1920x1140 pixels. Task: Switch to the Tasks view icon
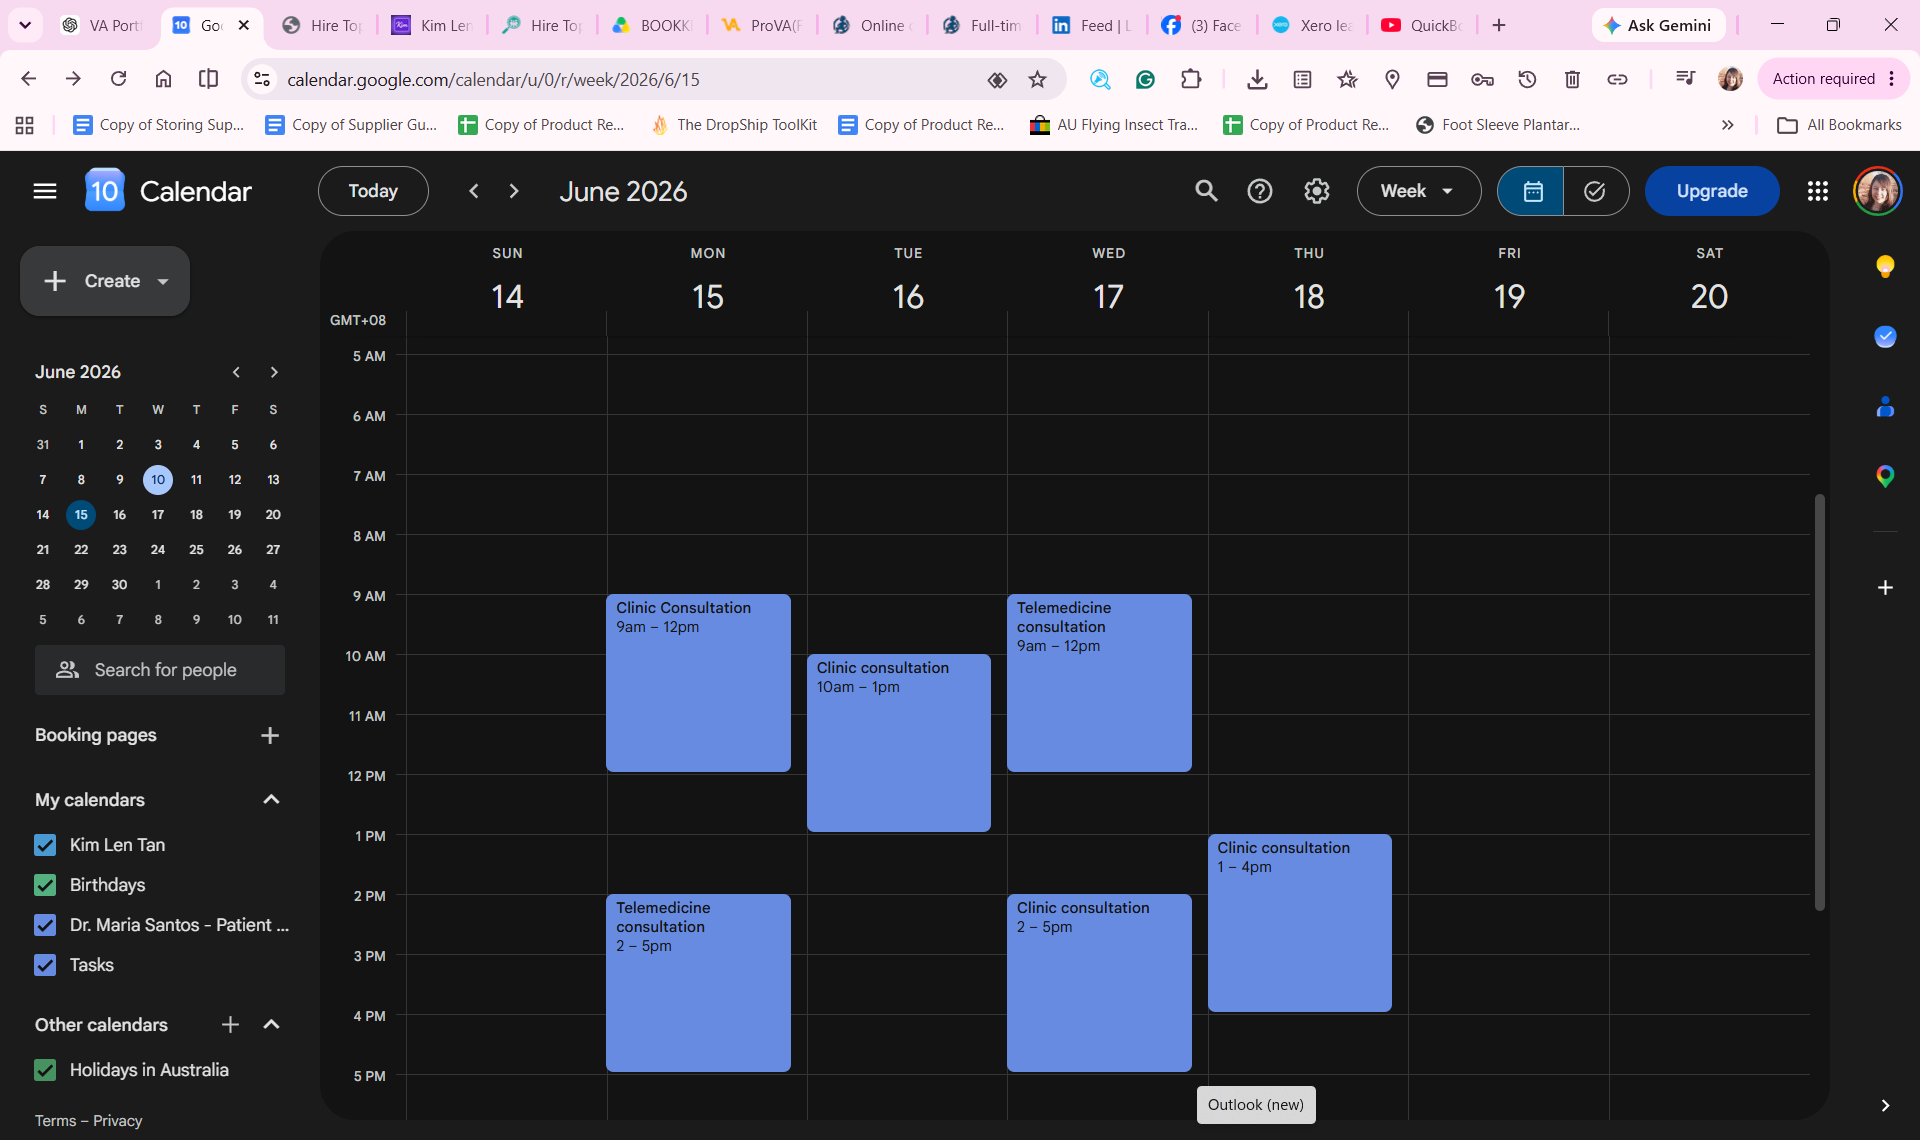click(1595, 191)
